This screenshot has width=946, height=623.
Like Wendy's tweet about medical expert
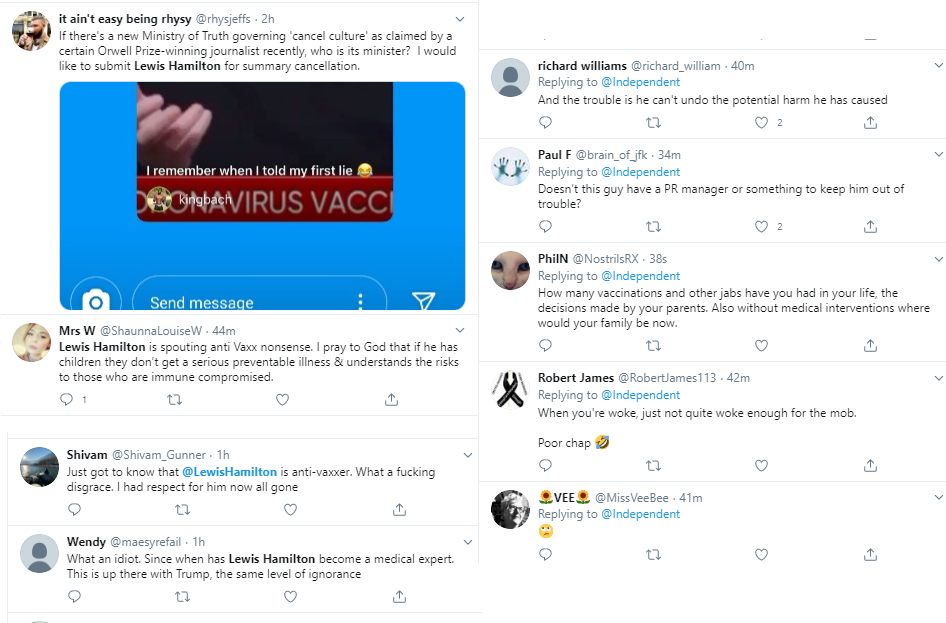pos(290,596)
